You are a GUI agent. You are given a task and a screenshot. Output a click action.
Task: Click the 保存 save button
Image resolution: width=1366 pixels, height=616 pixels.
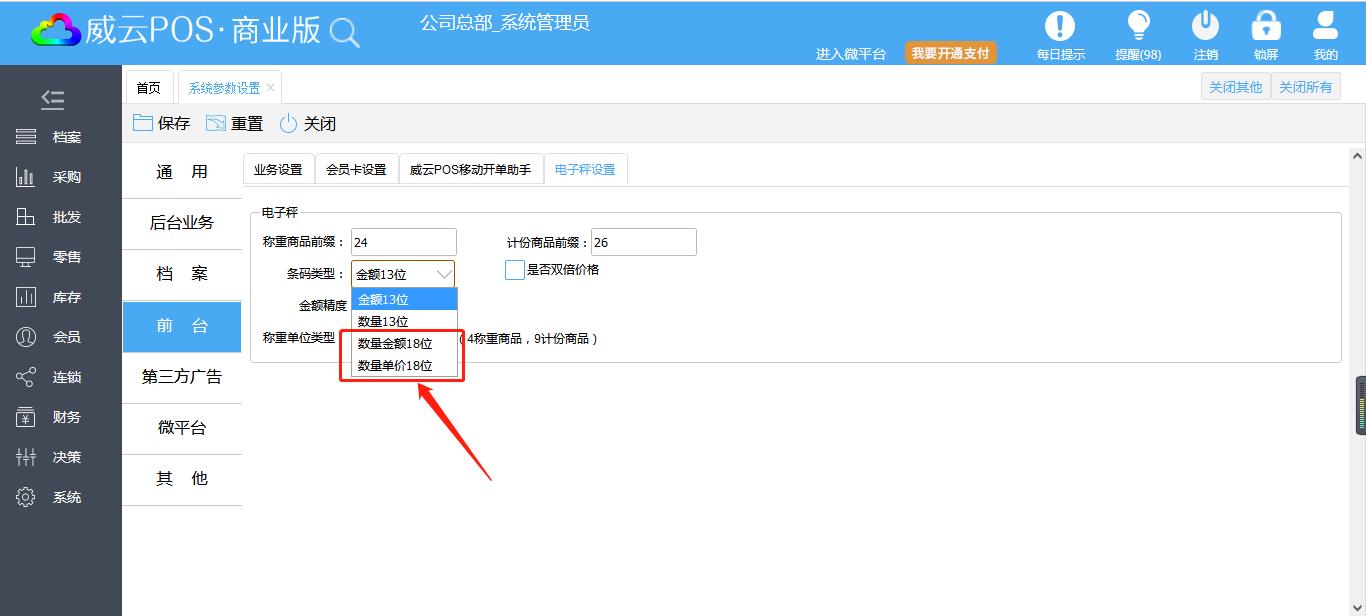tap(161, 124)
